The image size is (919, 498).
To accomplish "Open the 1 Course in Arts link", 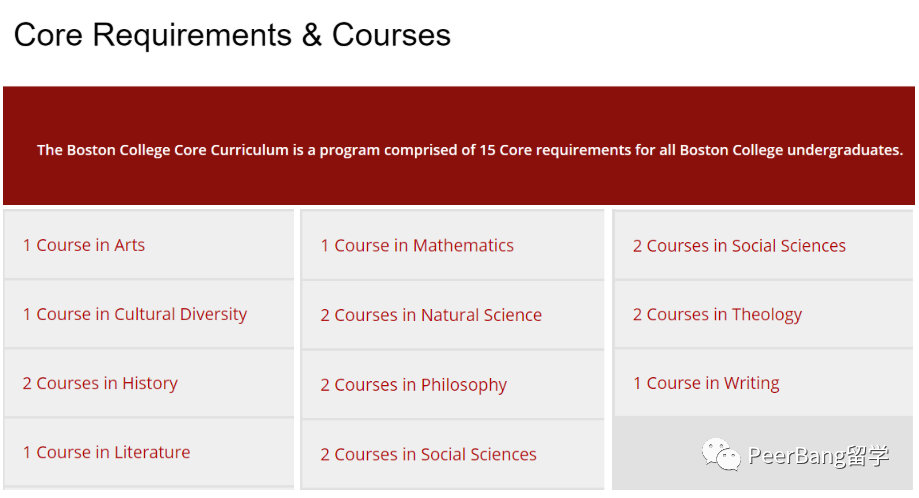I will click(84, 245).
